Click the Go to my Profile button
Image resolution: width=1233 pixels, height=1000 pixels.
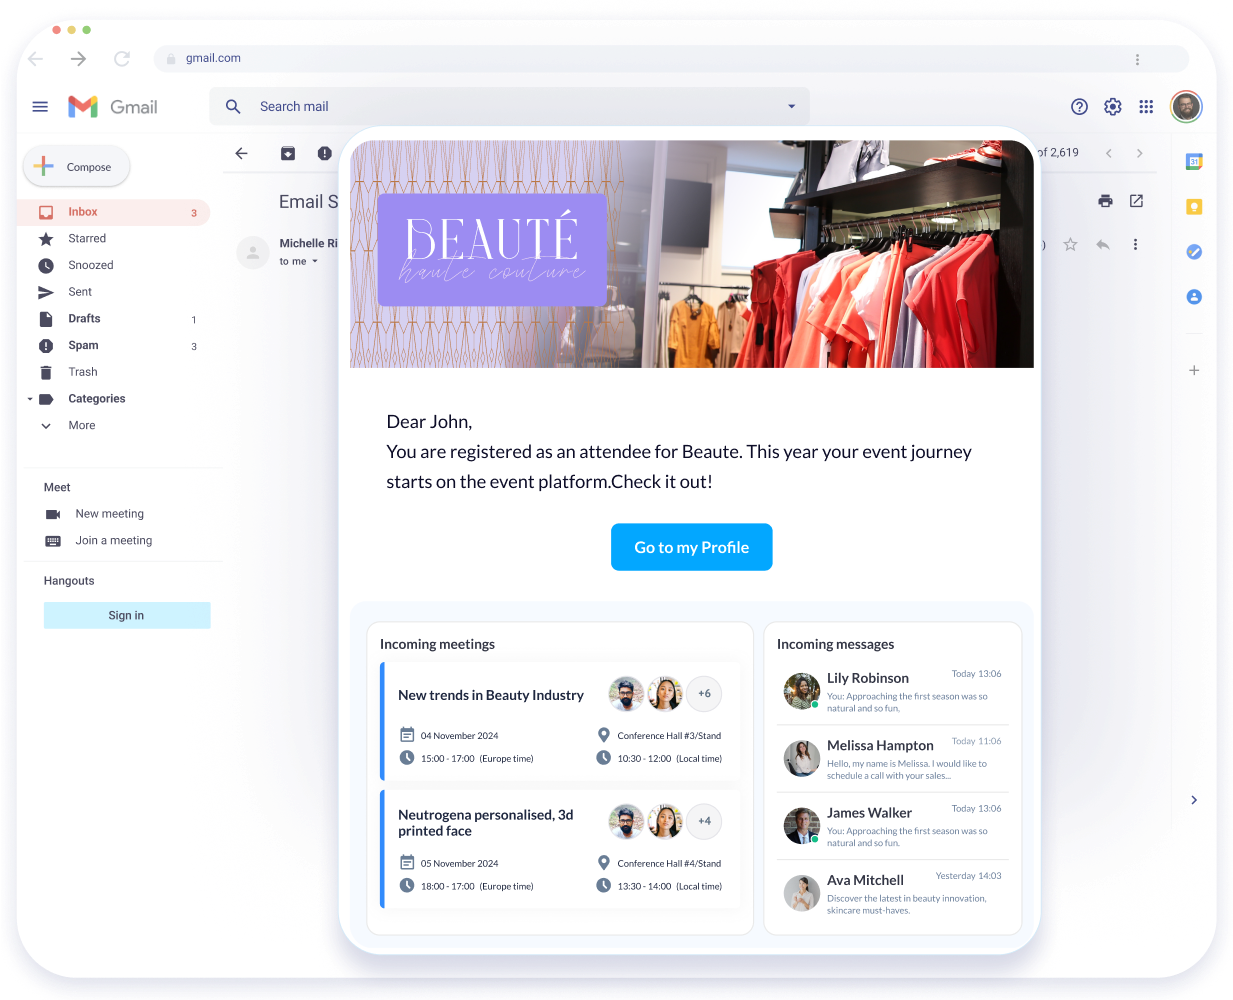pos(691,547)
